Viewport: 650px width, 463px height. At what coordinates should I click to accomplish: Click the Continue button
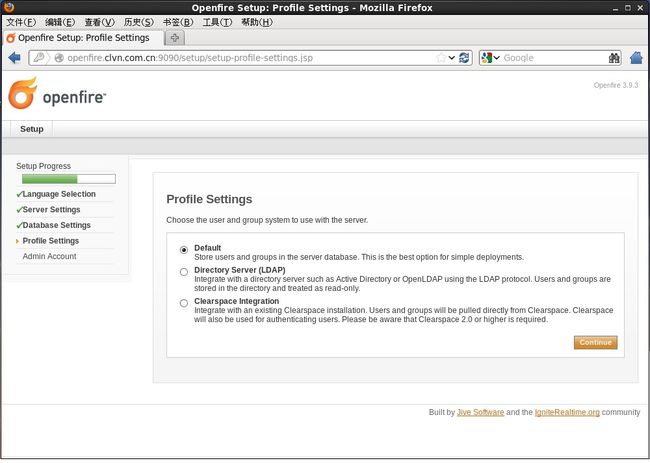[595, 342]
